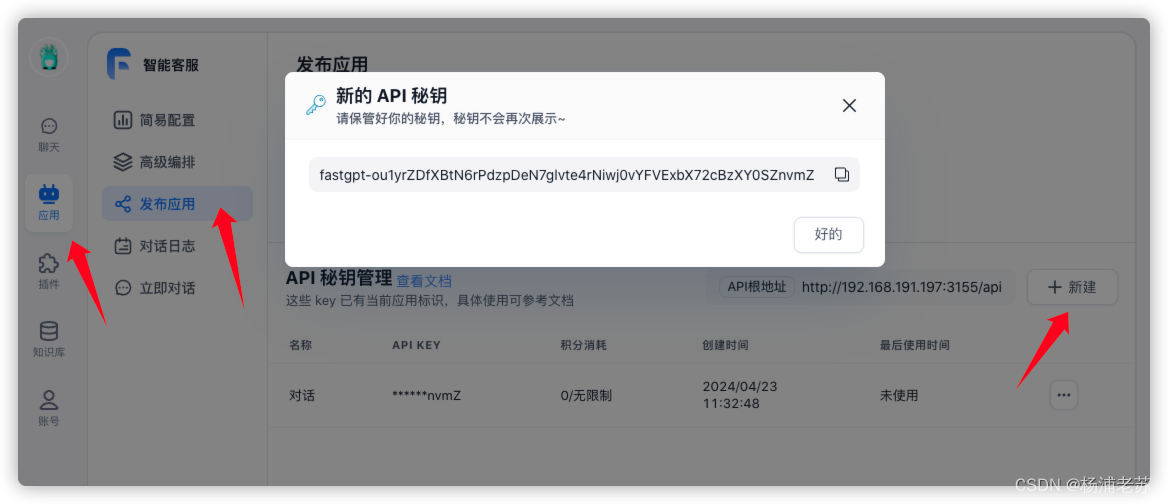
Task: Open the 查看文档 documentation link
Action: 424,281
